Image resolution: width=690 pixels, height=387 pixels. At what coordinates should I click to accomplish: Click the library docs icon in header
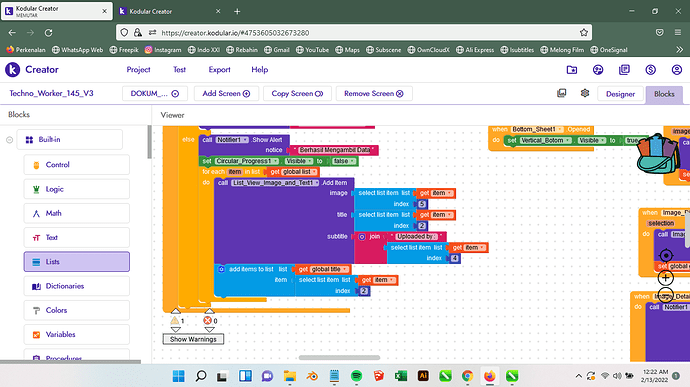(x=624, y=70)
